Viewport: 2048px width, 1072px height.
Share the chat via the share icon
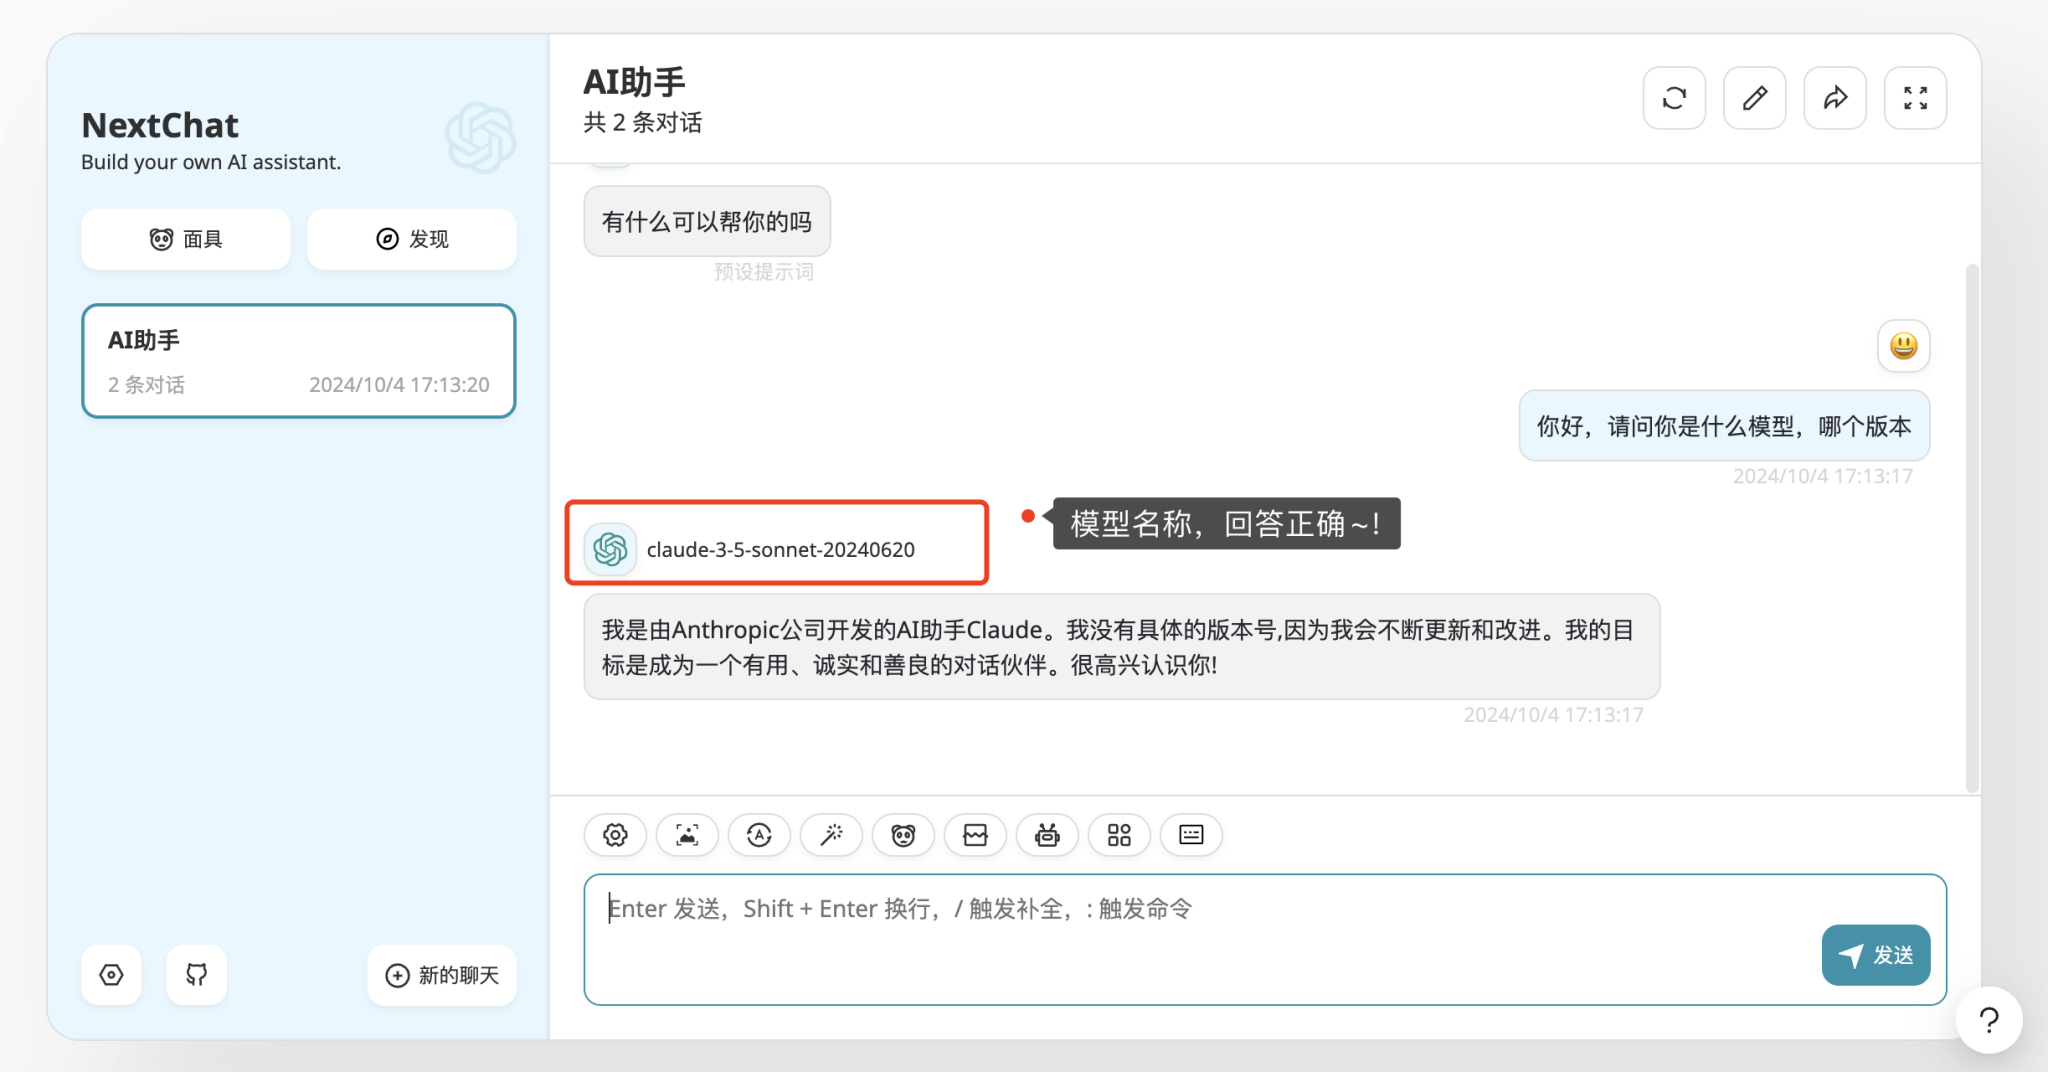tap(1835, 97)
